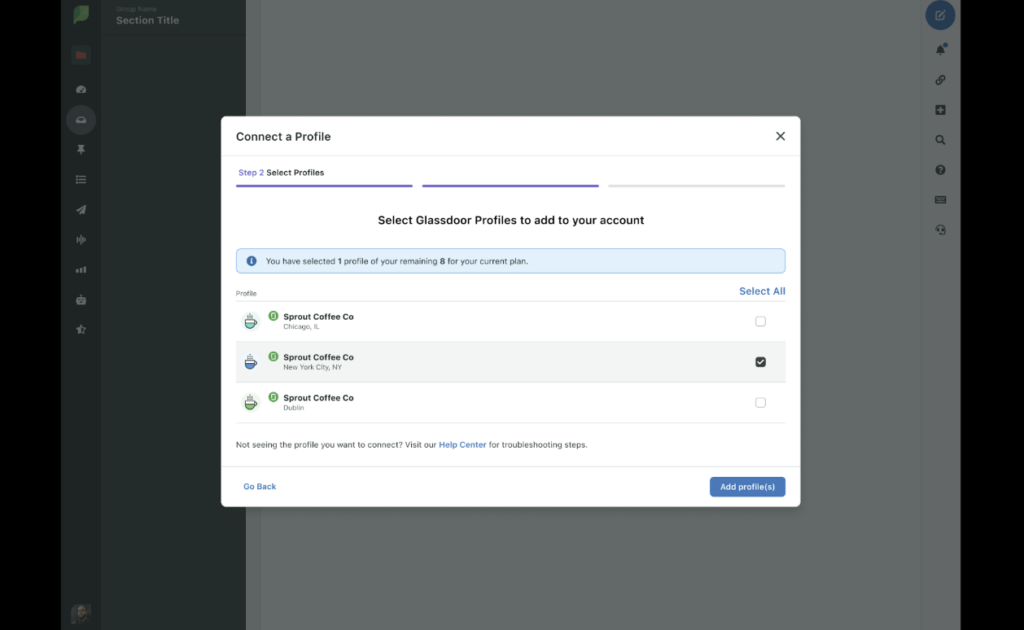Viewport: 1024px width, 630px height.
Task: Open the search magnifier icon
Action: [x=940, y=140]
